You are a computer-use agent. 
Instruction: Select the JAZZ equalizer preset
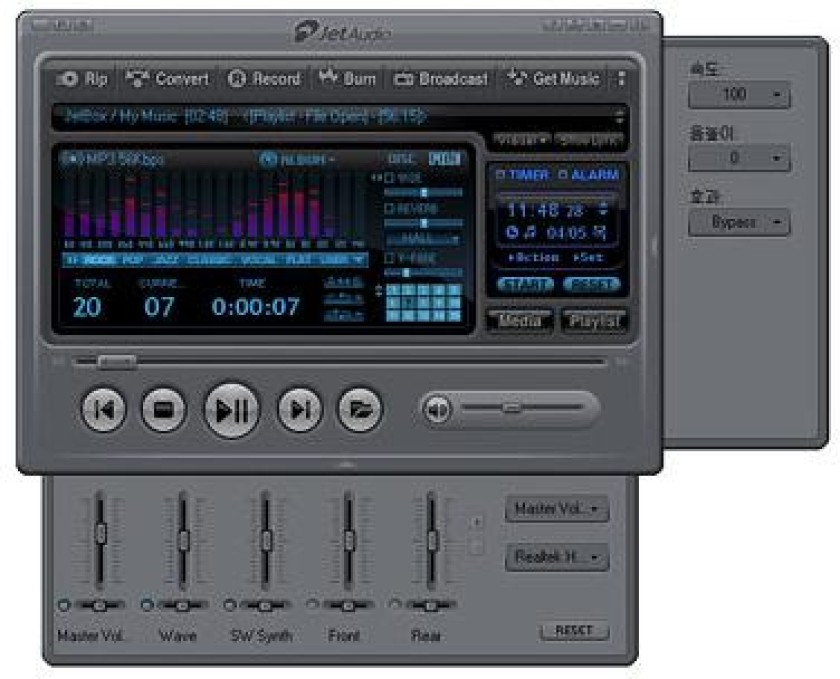[165, 260]
